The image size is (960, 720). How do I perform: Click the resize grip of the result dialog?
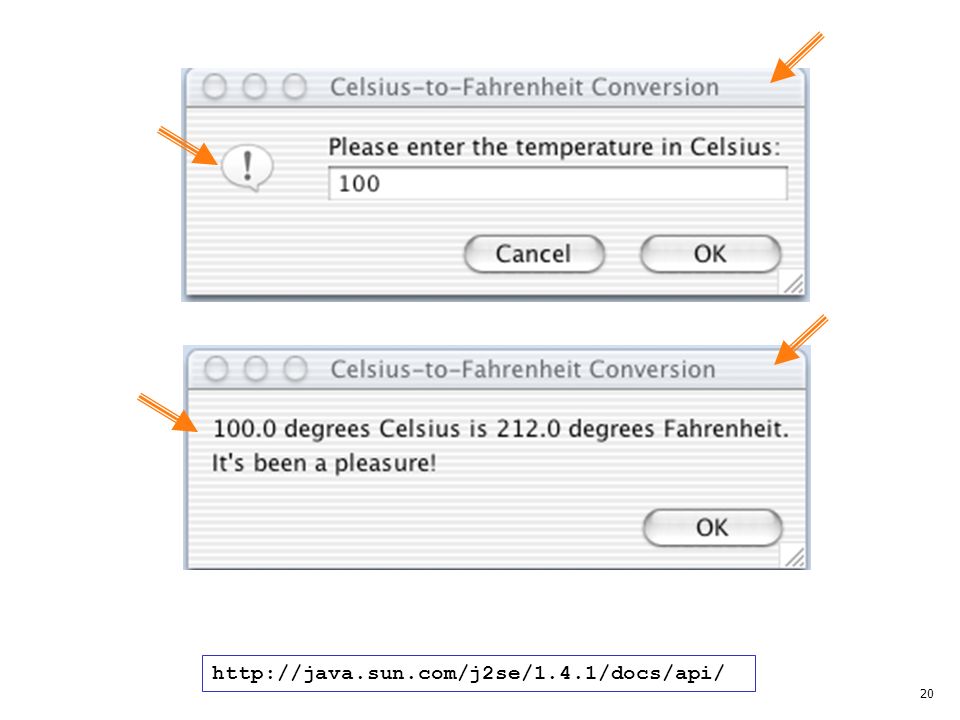click(x=794, y=557)
